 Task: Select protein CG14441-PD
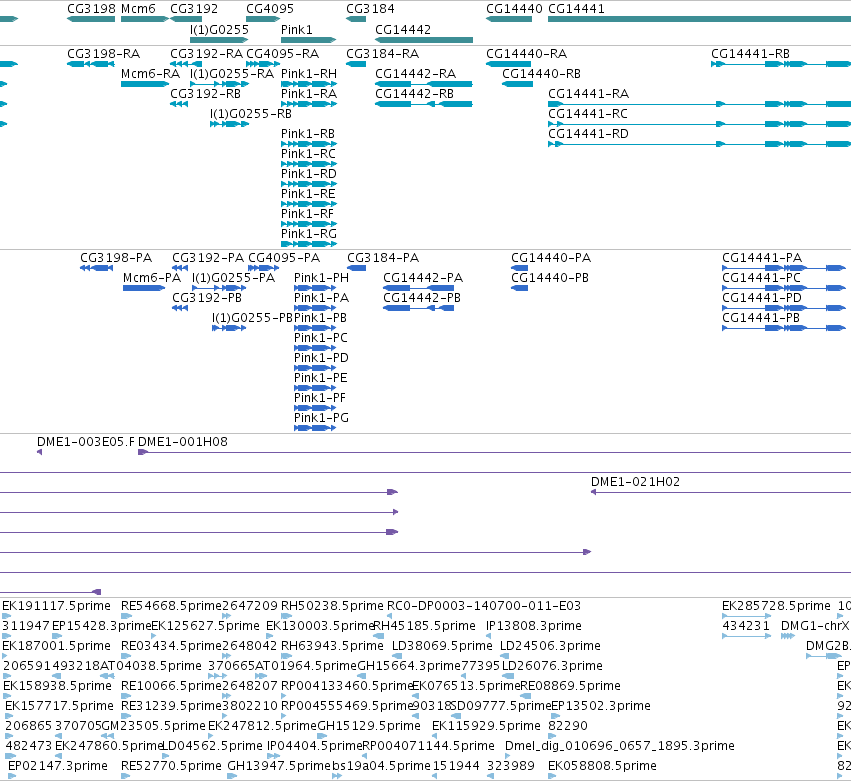coord(761,298)
